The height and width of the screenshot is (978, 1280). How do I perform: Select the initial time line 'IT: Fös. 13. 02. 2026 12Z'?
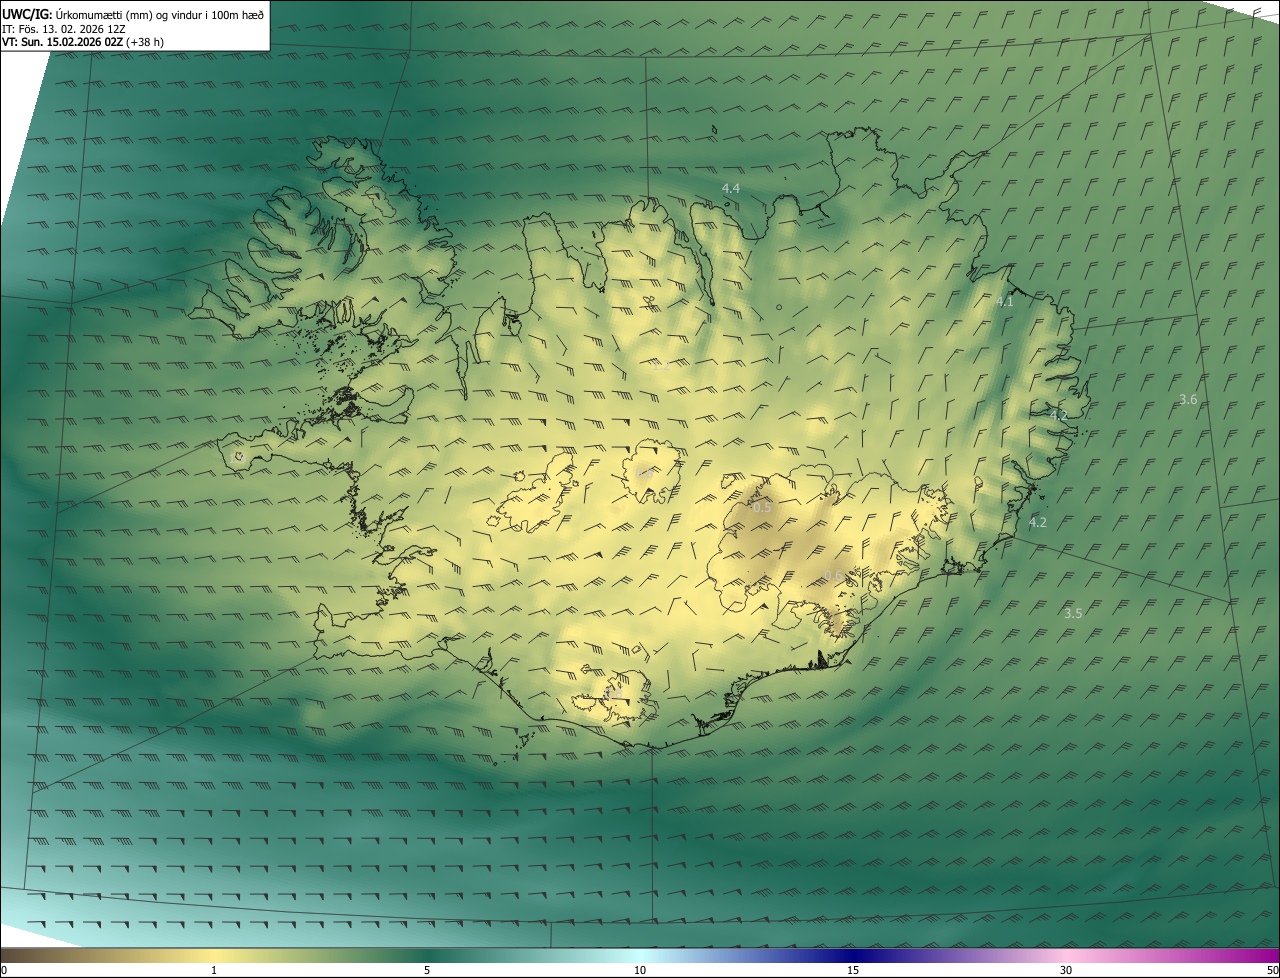tap(64, 28)
